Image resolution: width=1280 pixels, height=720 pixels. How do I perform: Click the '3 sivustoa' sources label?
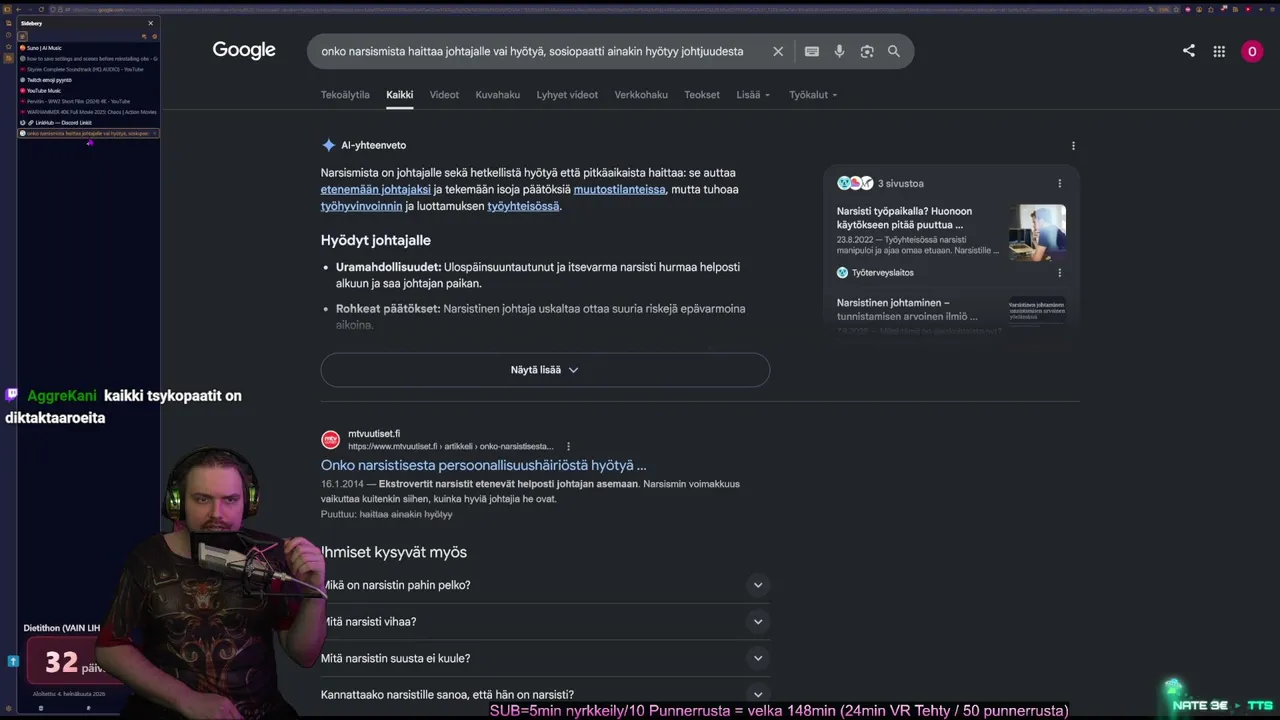click(x=901, y=184)
